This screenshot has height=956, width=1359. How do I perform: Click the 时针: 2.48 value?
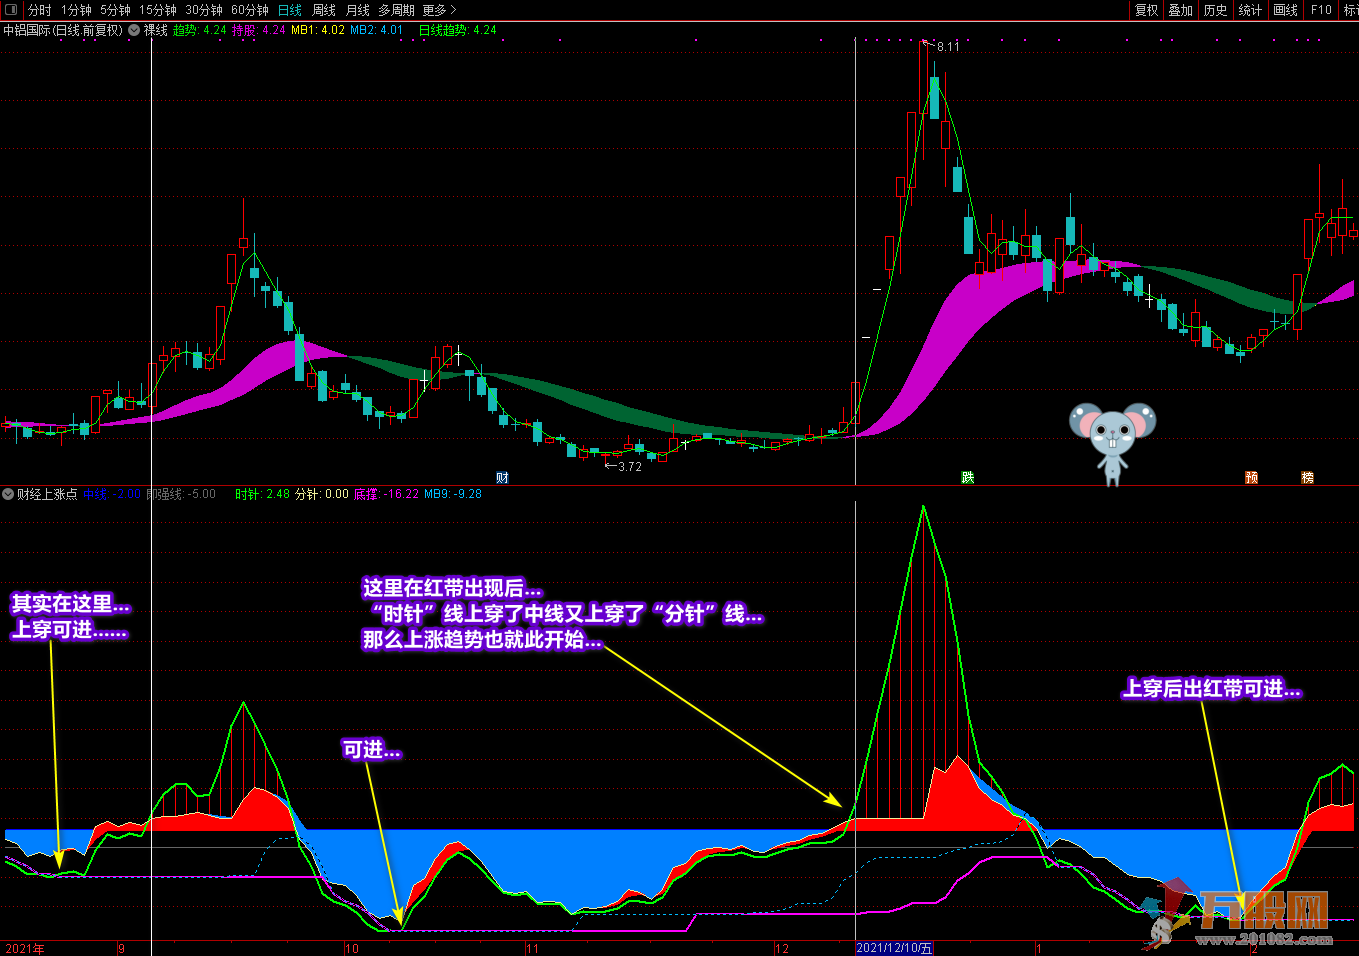(x=263, y=494)
